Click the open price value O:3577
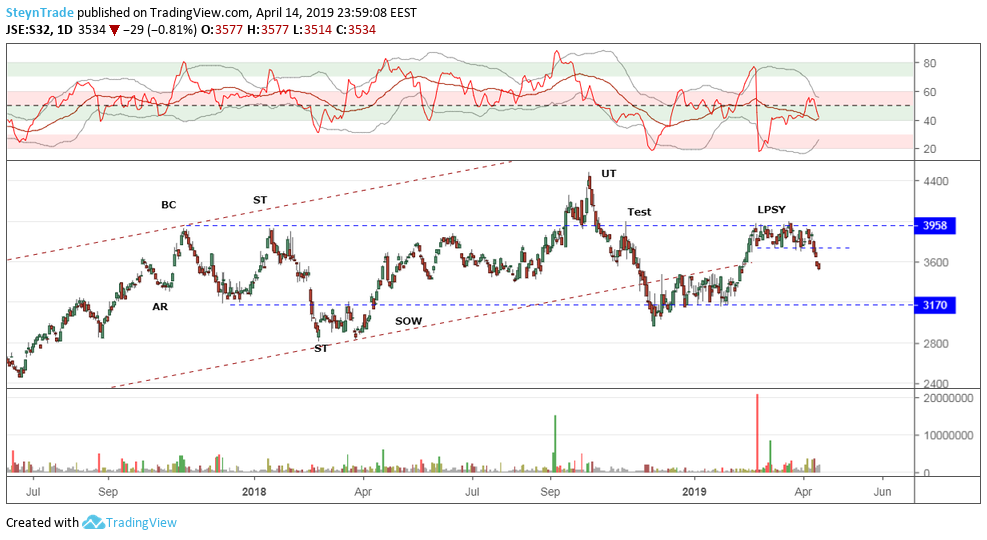 click(x=223, y=30)
